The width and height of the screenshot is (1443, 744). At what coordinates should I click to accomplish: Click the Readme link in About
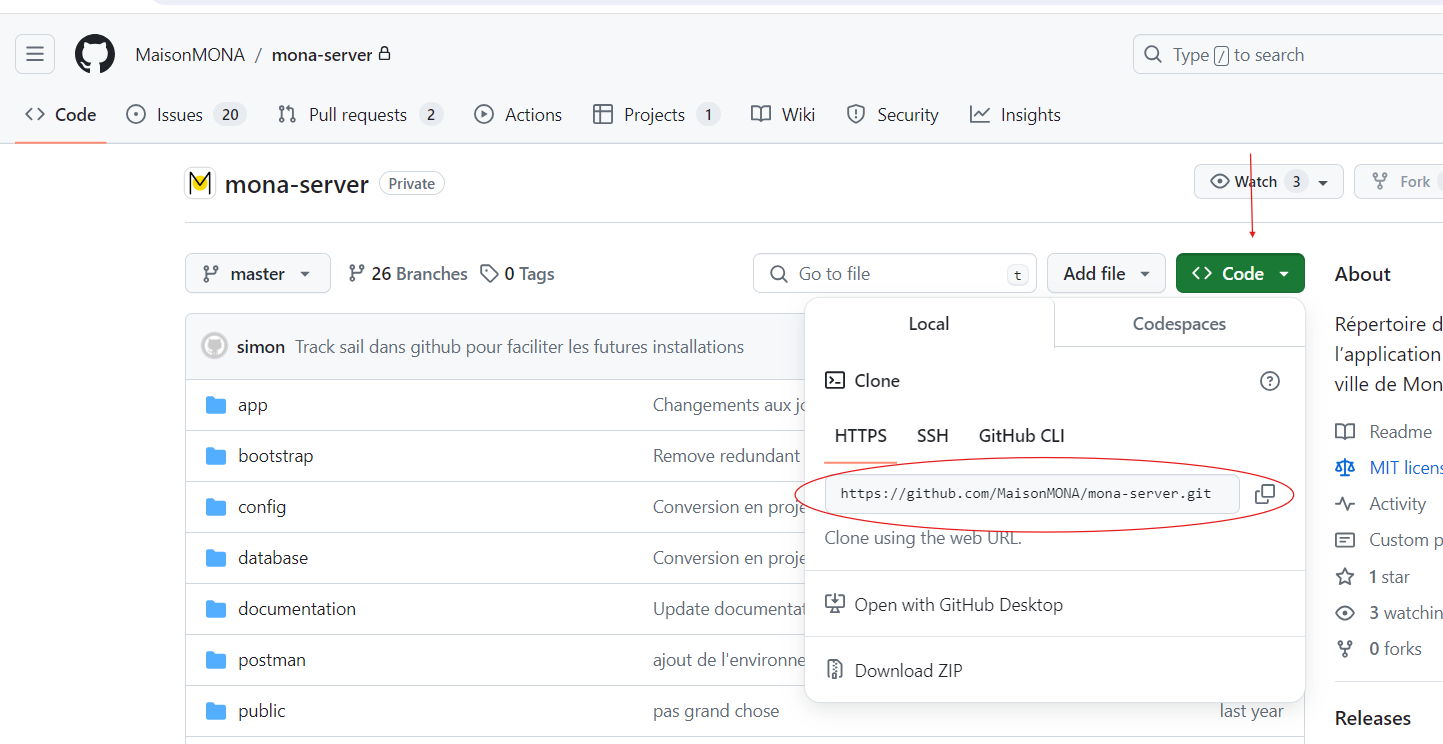point(1384,432)
